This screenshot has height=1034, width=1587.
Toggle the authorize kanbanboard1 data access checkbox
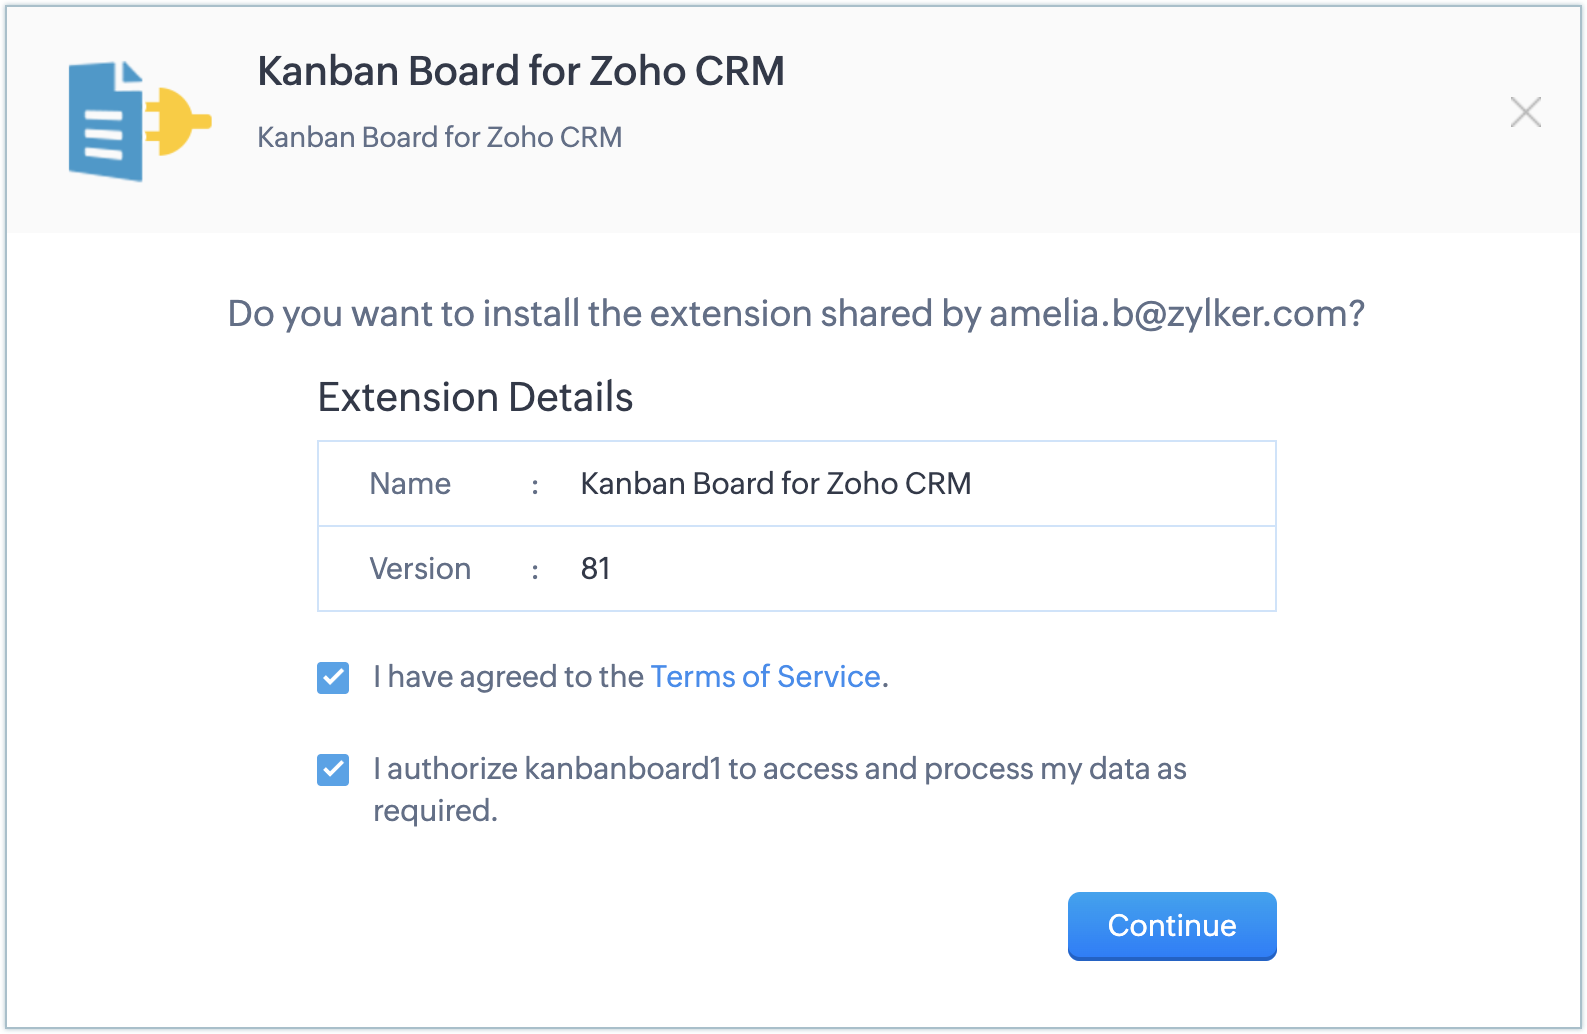[333, 770]
